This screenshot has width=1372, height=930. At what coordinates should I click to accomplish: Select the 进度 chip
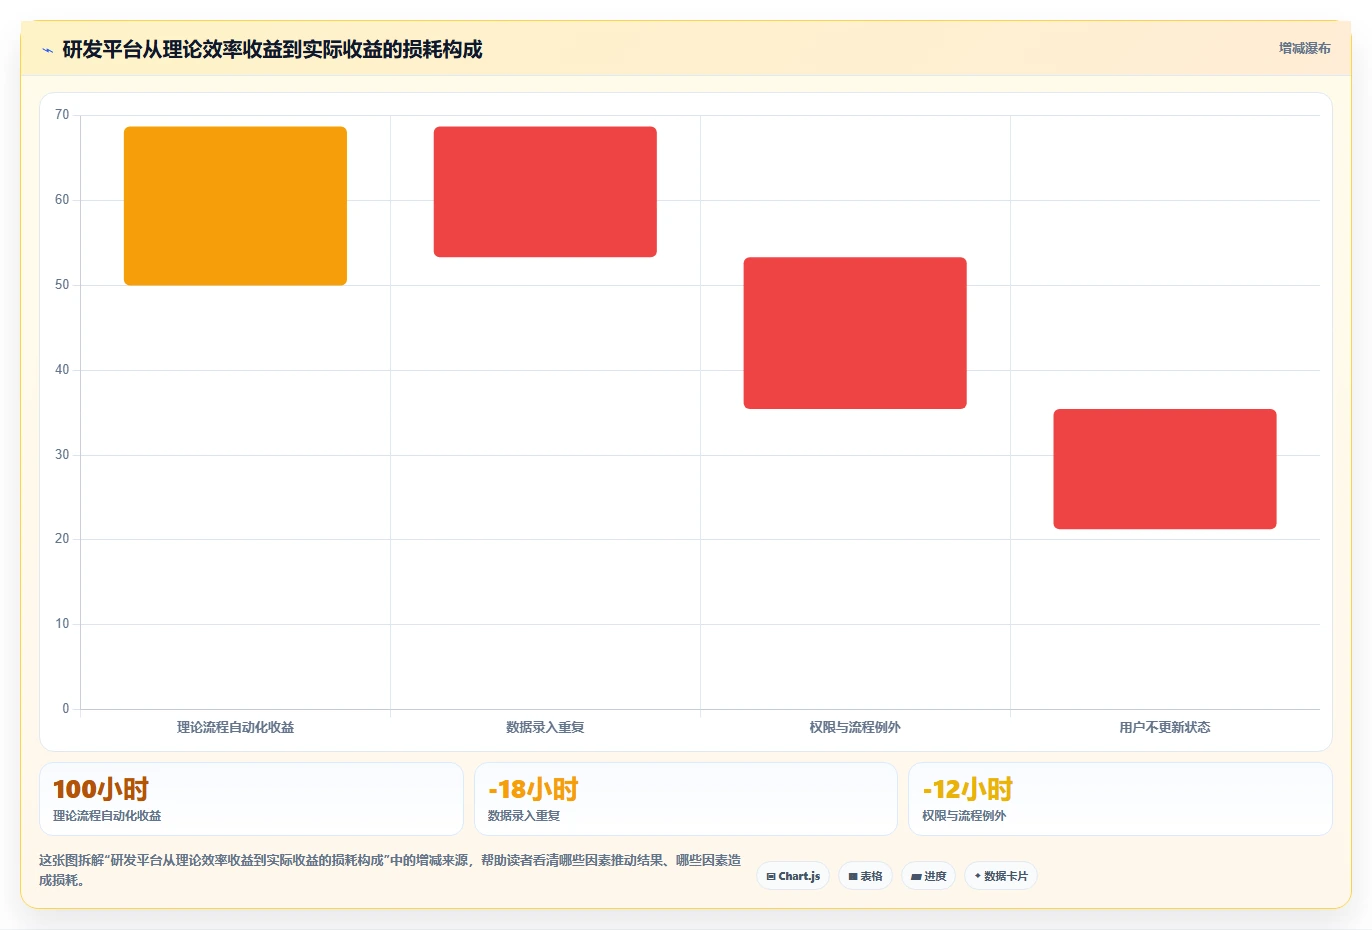coord(928,876)
